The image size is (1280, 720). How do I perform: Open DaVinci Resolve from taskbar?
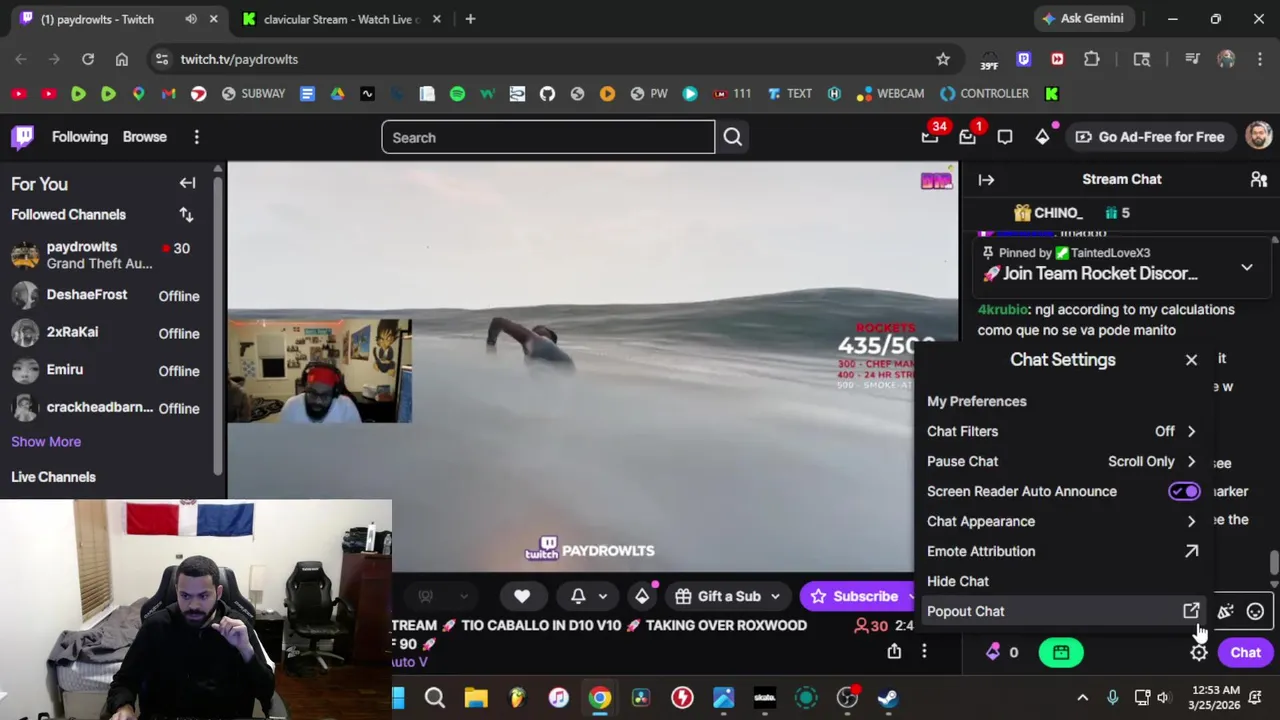[641, 698]
